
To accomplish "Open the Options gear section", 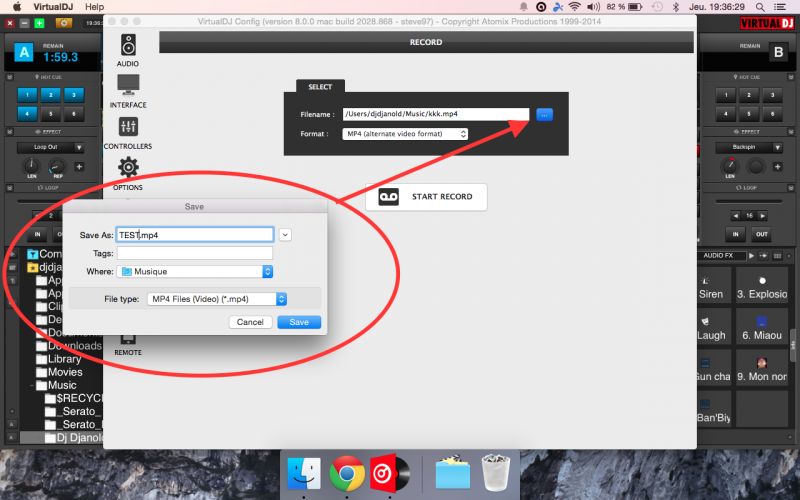I will (x=128, y=173).
